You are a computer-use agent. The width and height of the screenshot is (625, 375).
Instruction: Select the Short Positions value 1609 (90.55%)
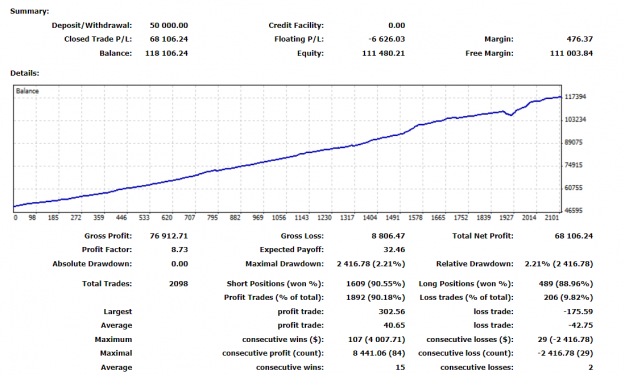coord(375,284)
